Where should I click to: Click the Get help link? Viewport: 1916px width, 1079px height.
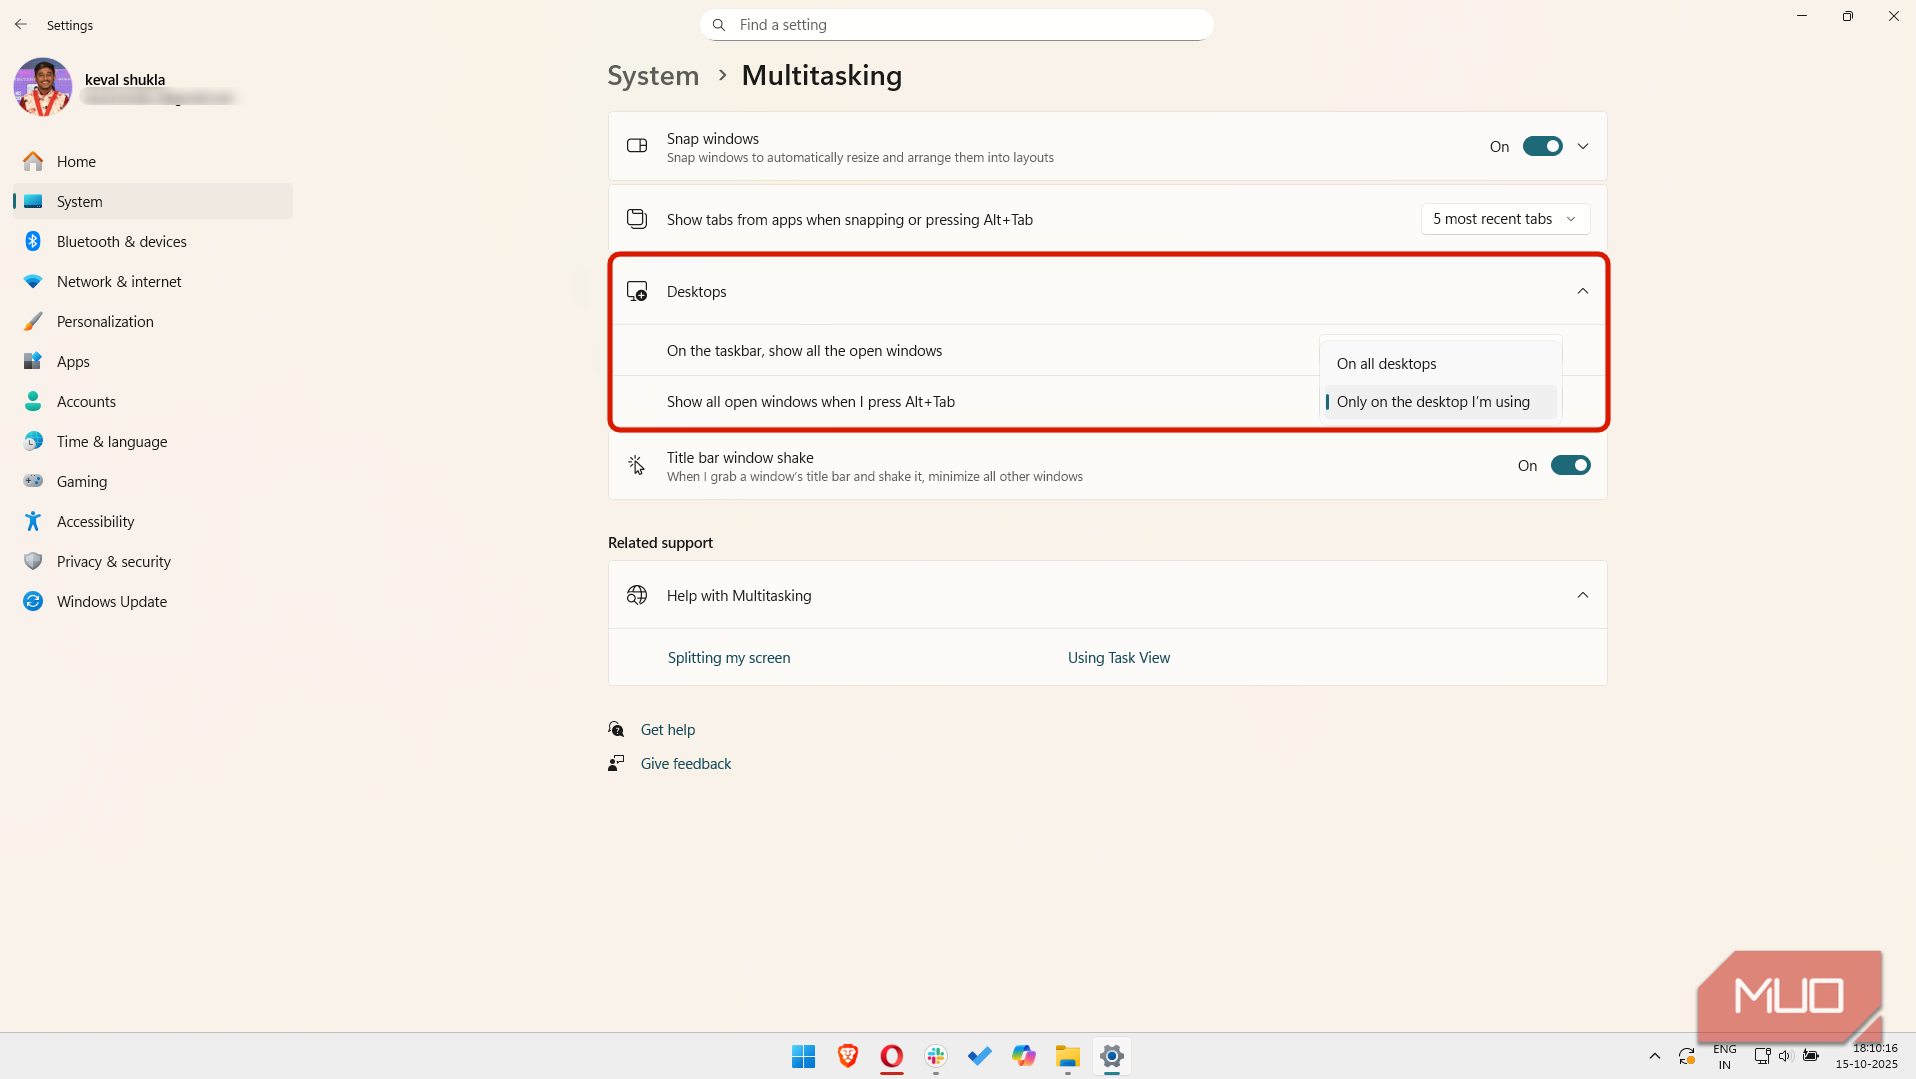click(x=668, y=729)
